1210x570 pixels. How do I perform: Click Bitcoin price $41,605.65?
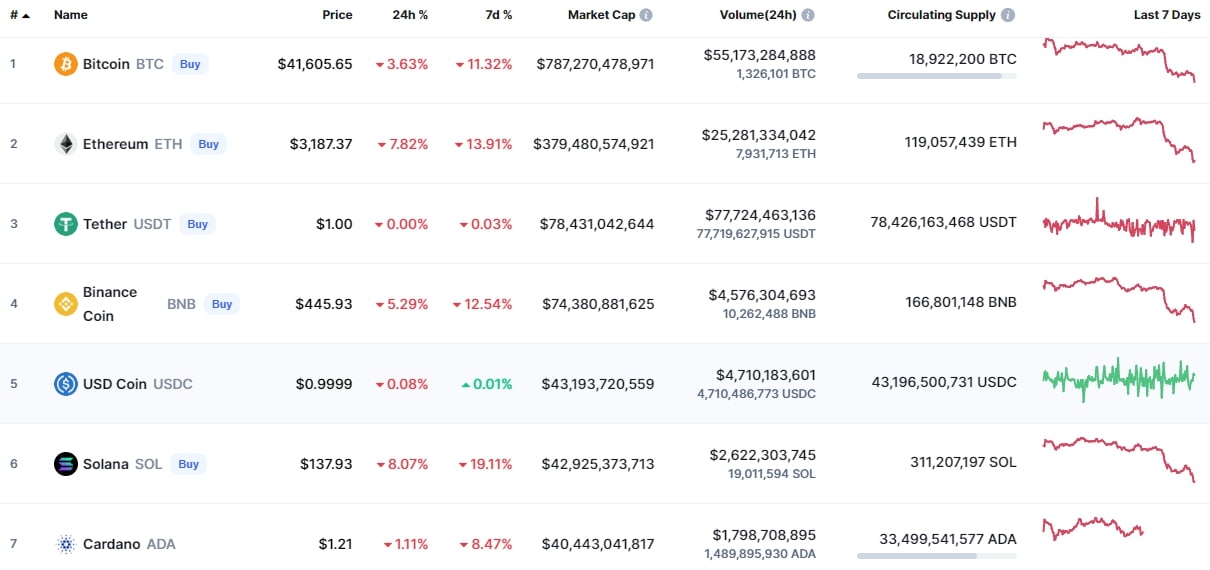click(x=315, y=64)
